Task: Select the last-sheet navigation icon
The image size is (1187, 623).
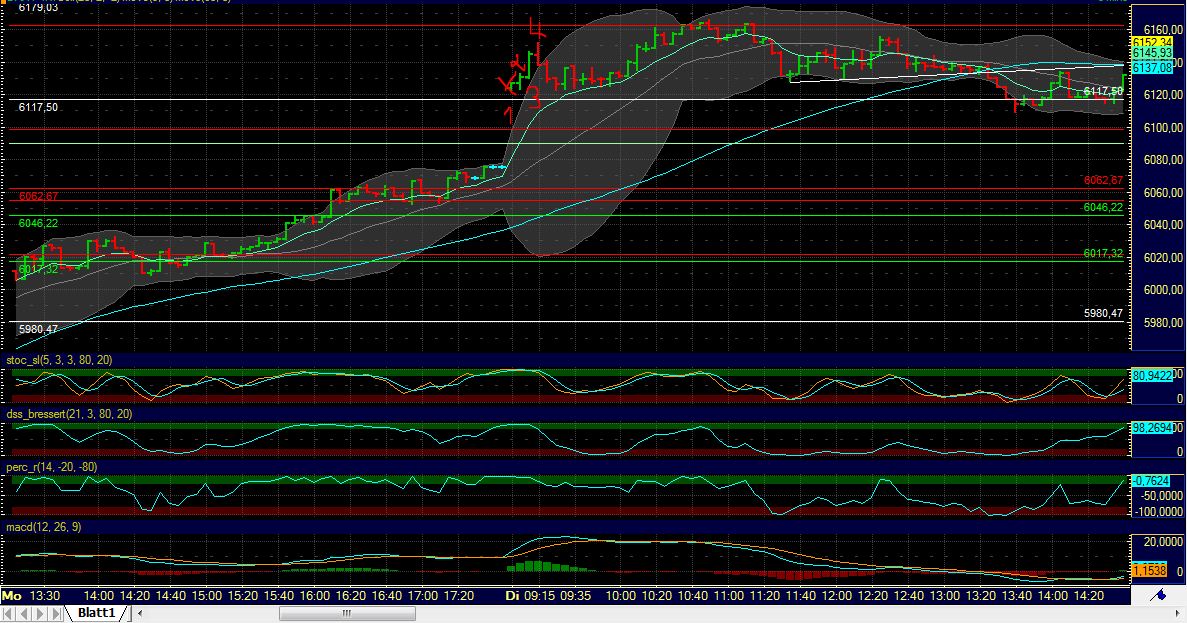Action: click(x=56, y=612)
